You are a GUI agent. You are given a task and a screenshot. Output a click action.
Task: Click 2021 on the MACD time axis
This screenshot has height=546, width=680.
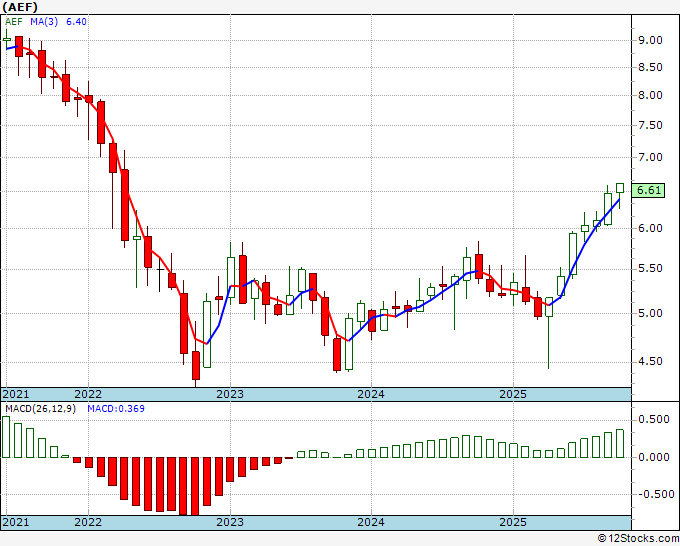(16, 522)
